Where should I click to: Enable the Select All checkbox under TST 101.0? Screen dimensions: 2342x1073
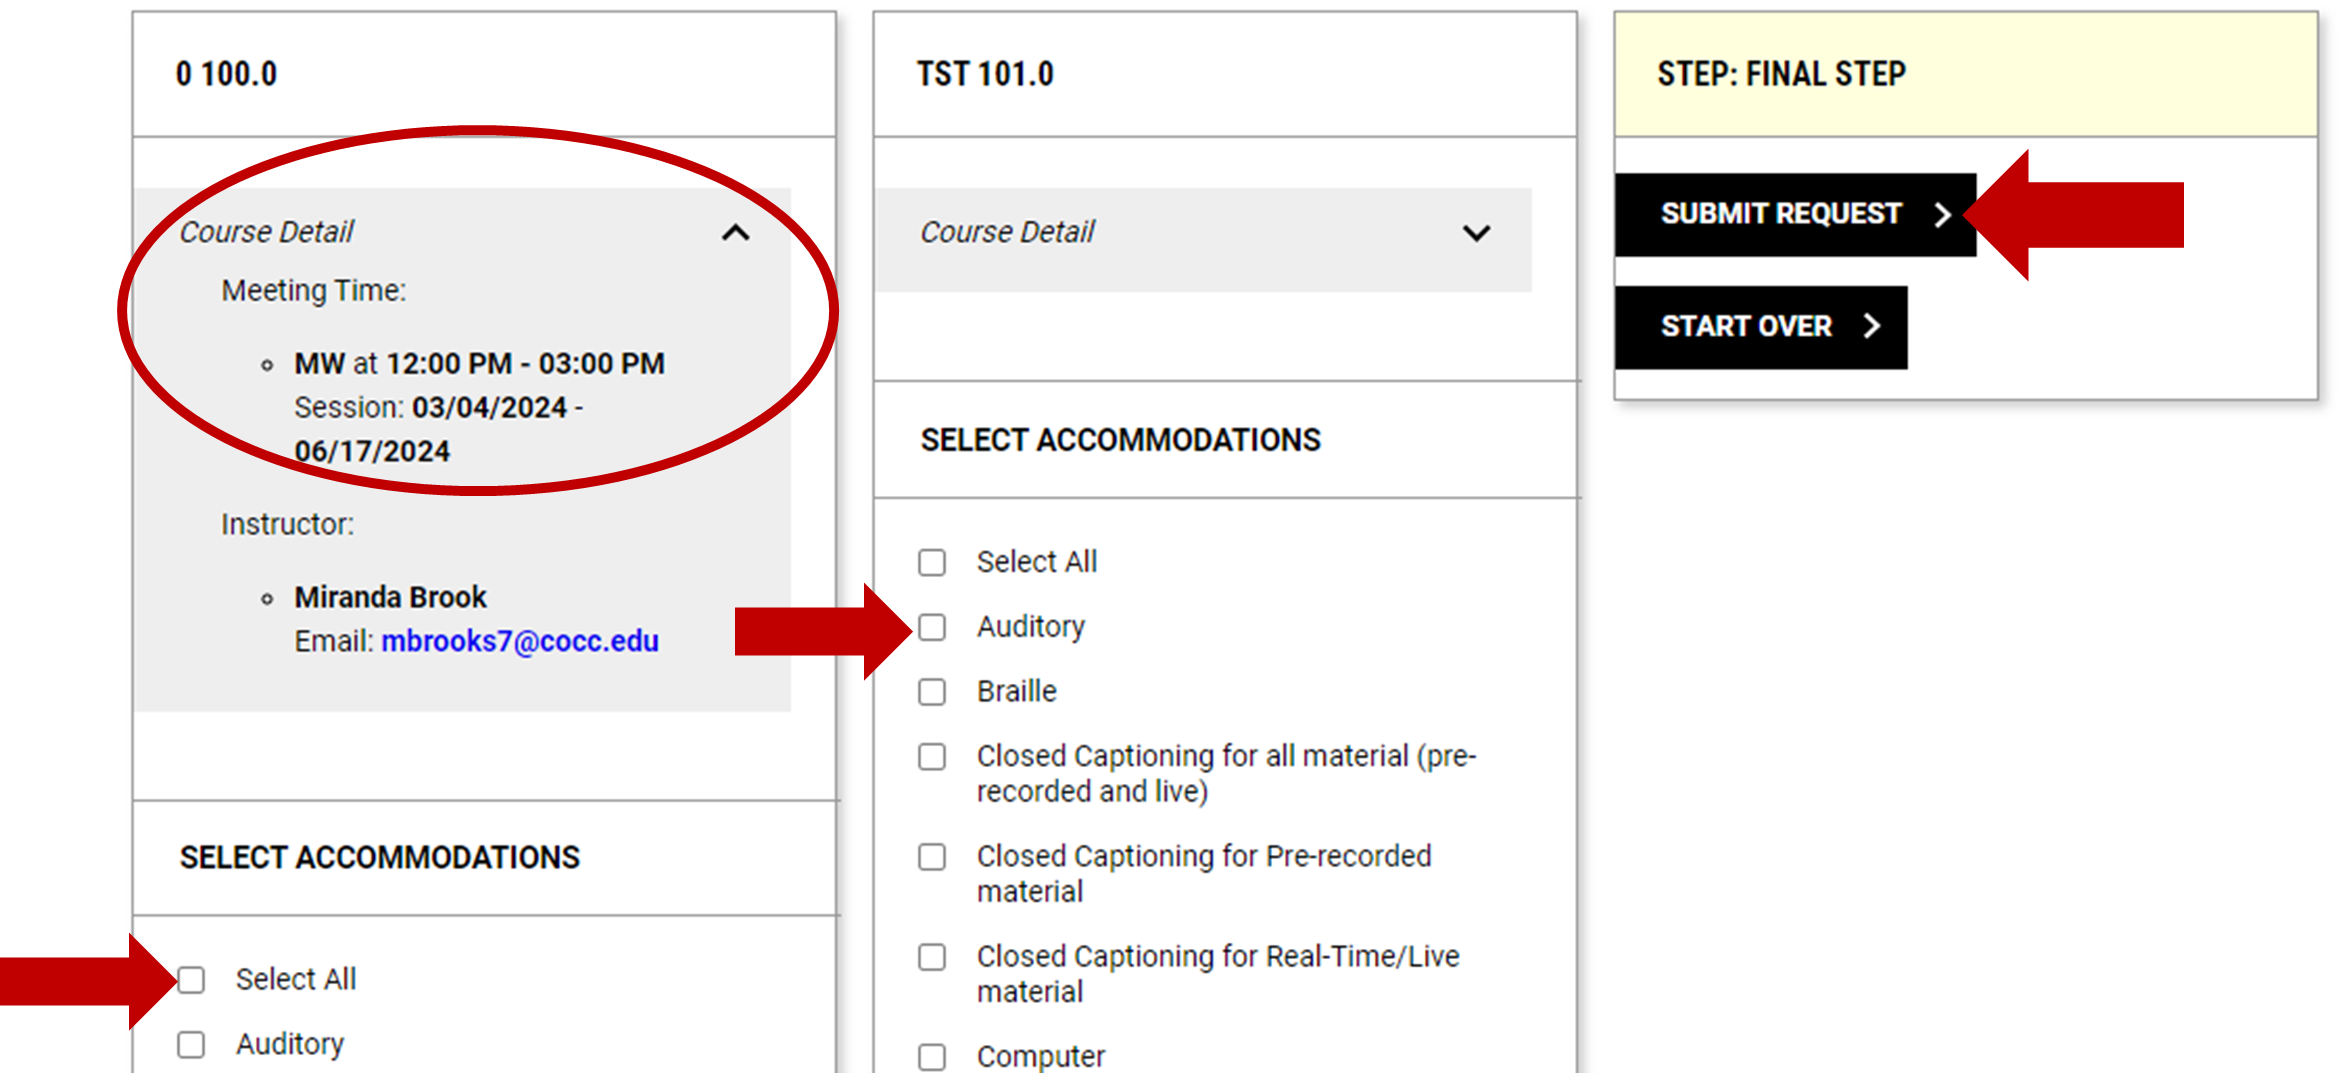(931, 562)
